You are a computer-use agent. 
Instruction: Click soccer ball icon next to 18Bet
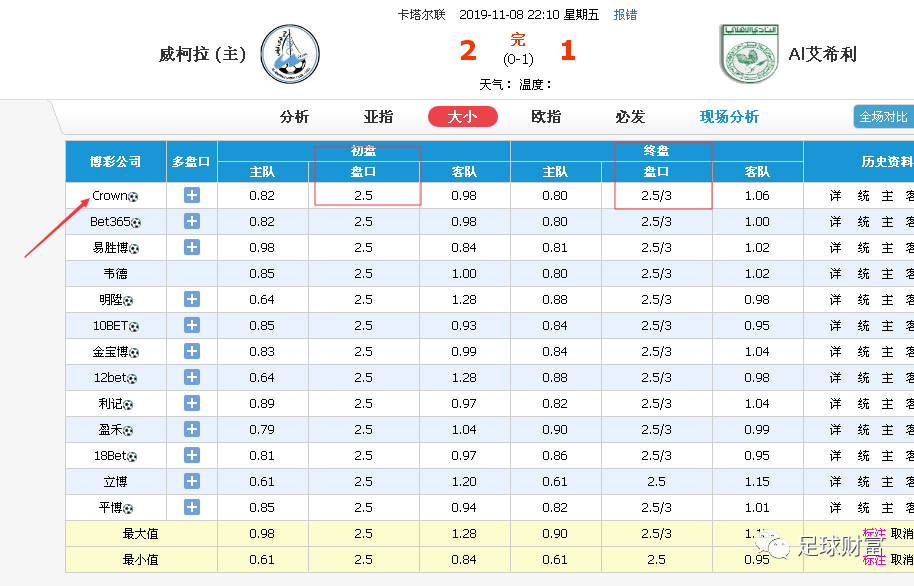tap(132, 457)
